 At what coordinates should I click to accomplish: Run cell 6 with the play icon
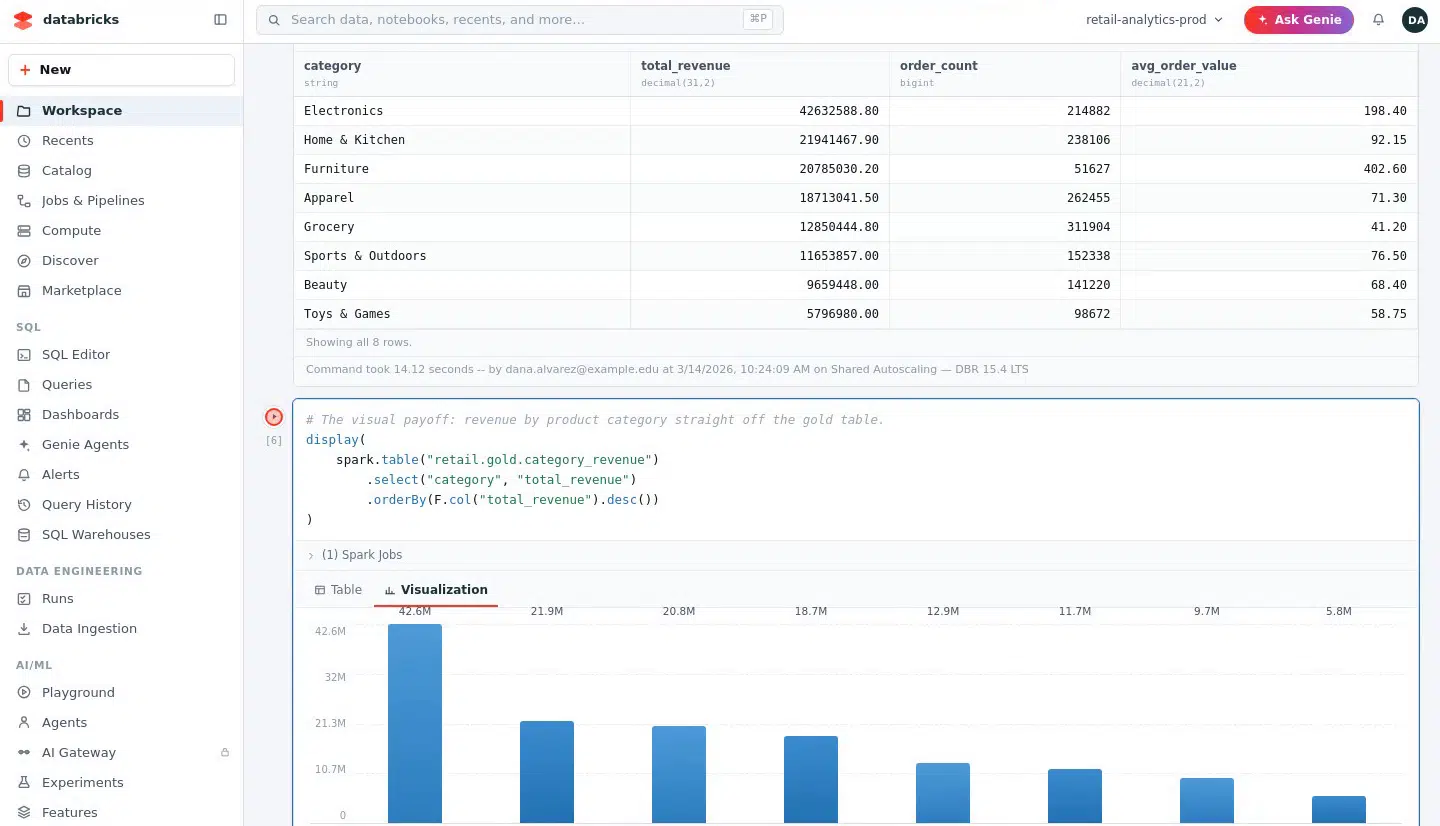click(x=274, y=417)
